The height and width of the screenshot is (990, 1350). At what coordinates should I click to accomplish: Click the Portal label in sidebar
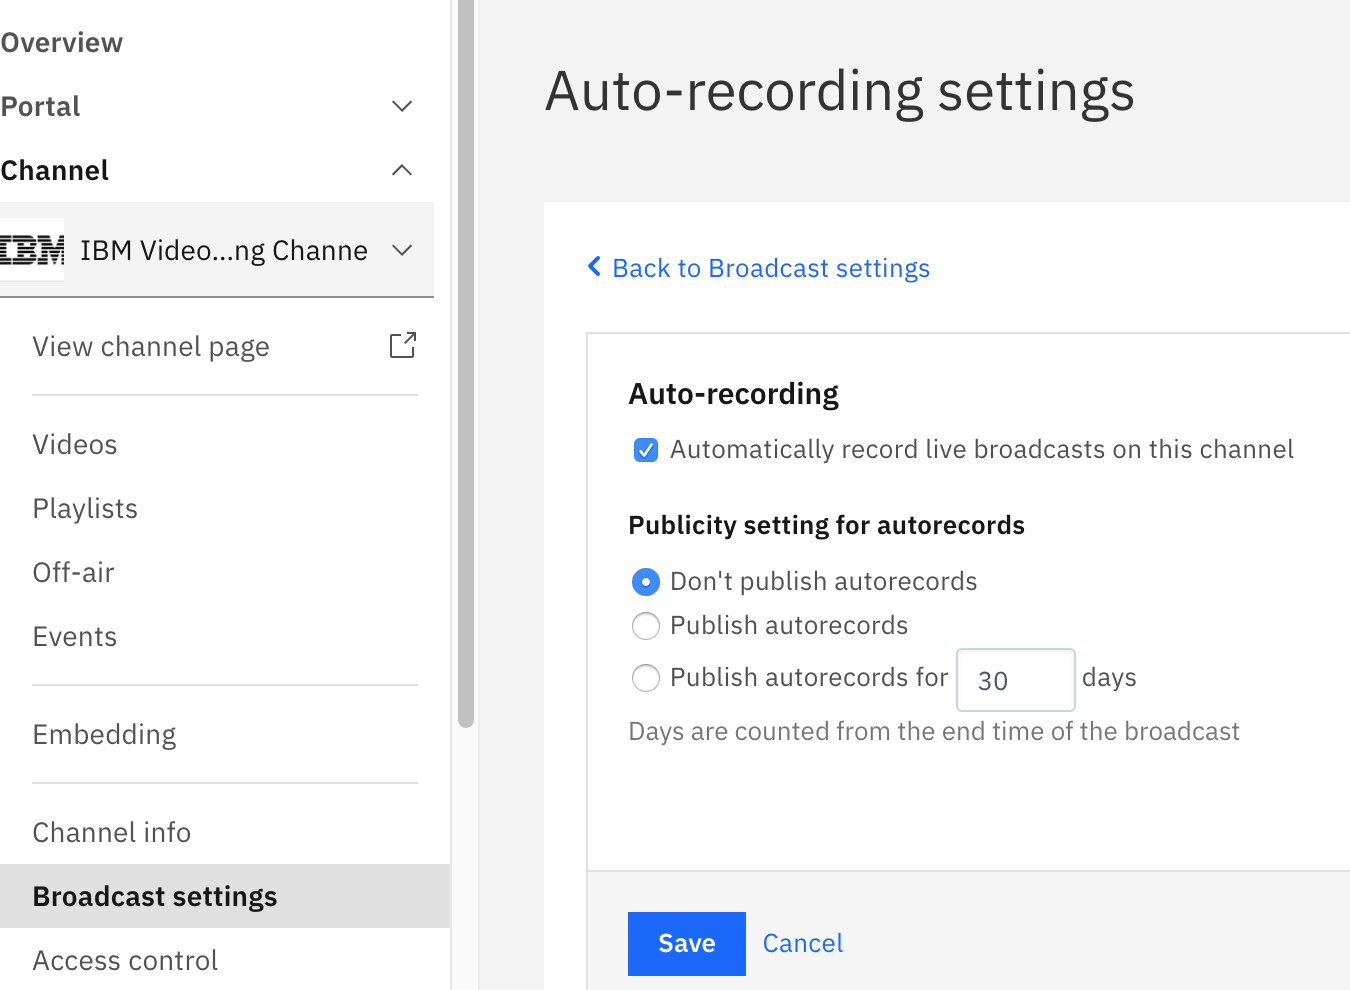[x=40, y=106]
